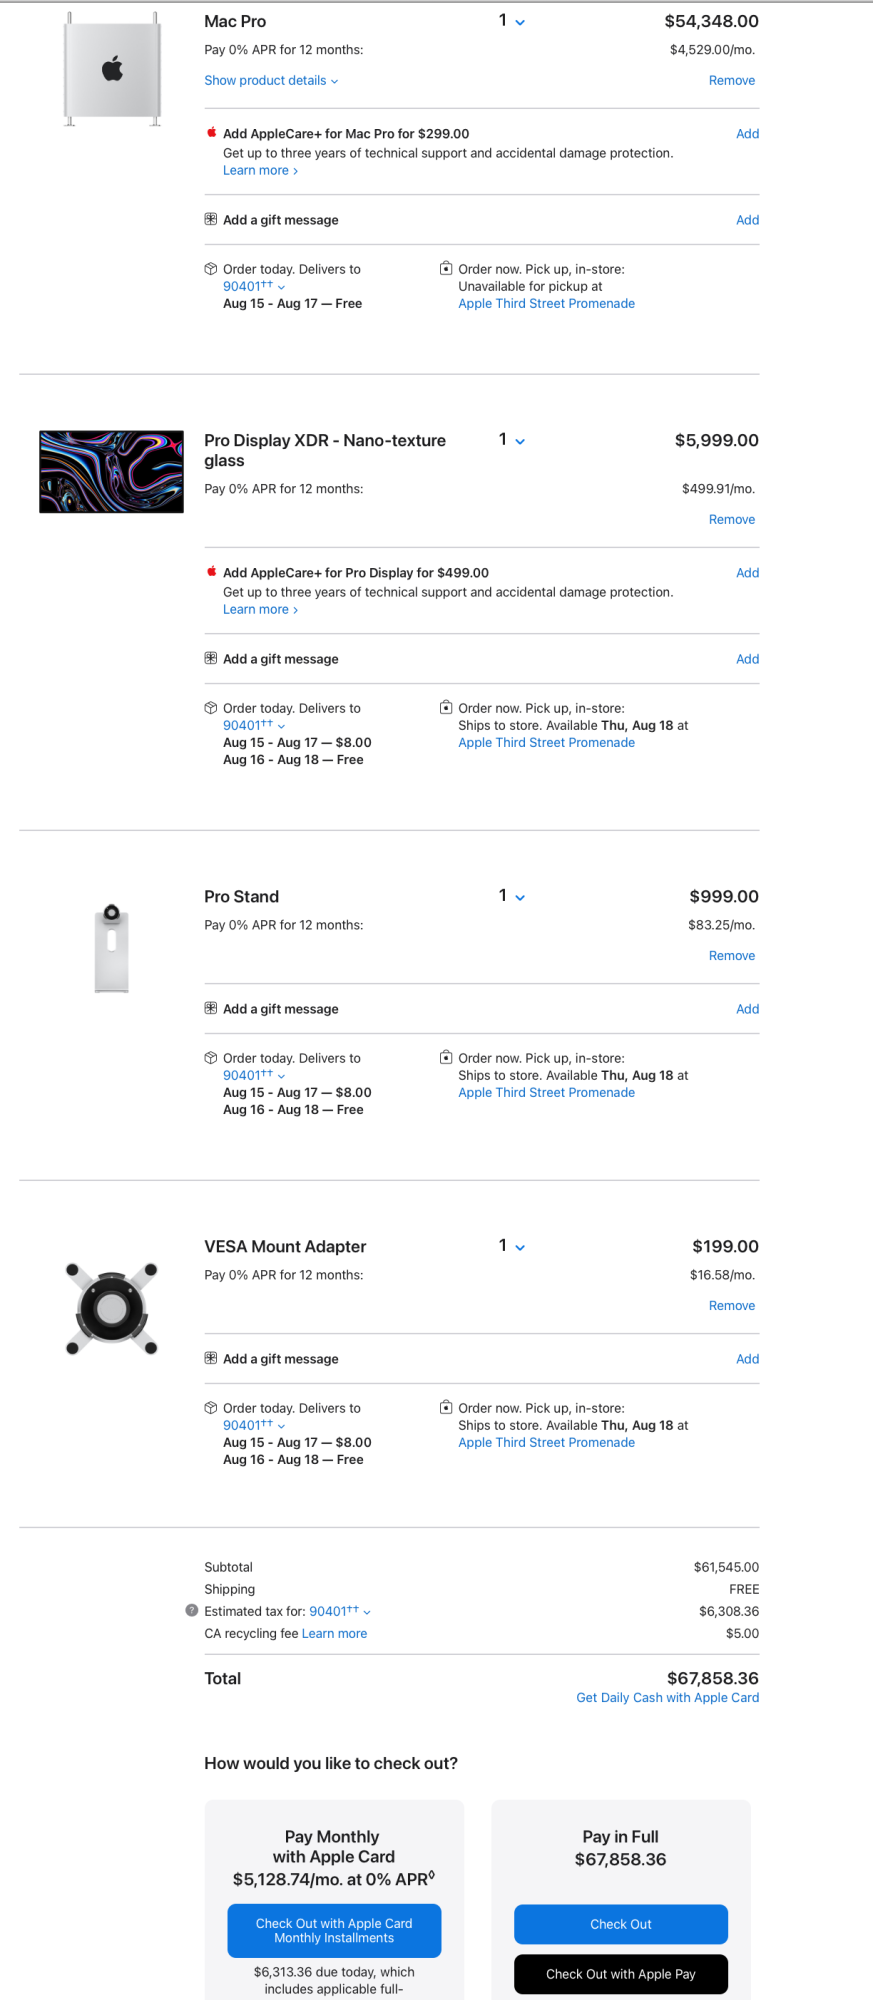Click the gift icon under Mac Pro
The image size is (873, 2000).
pos(211,220)
